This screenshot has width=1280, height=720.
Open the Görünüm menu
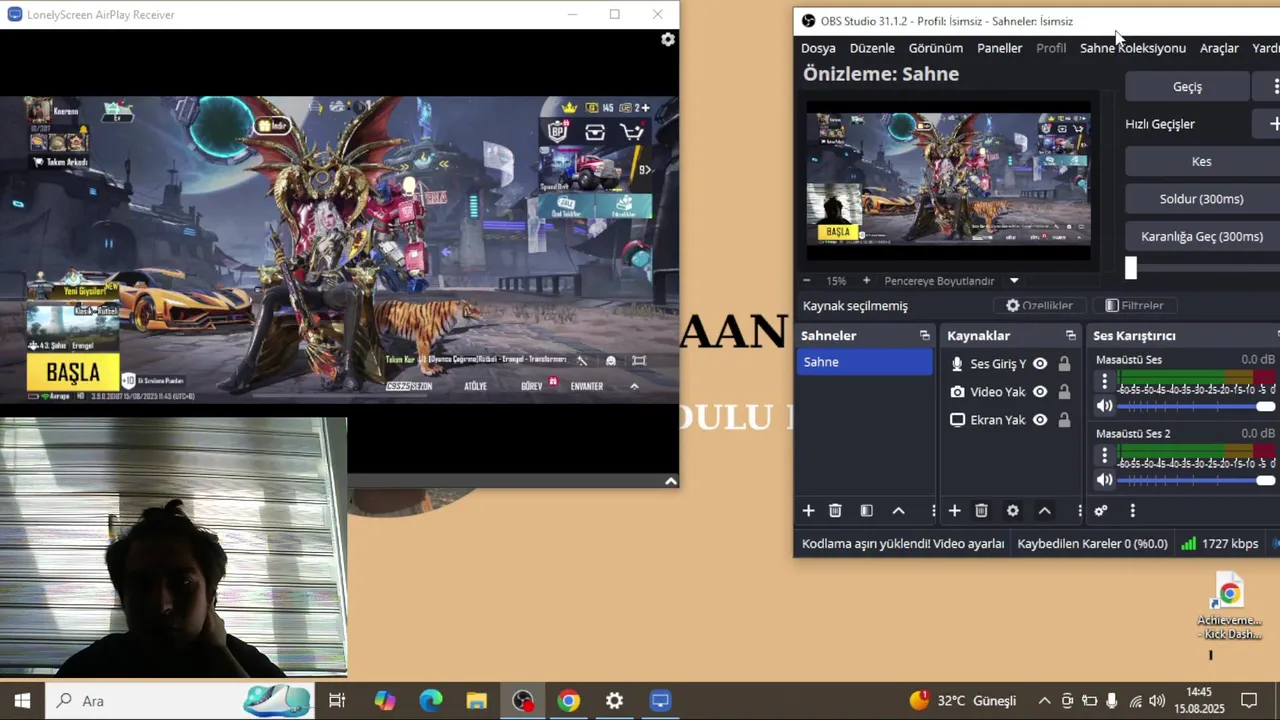click(935, 48)
